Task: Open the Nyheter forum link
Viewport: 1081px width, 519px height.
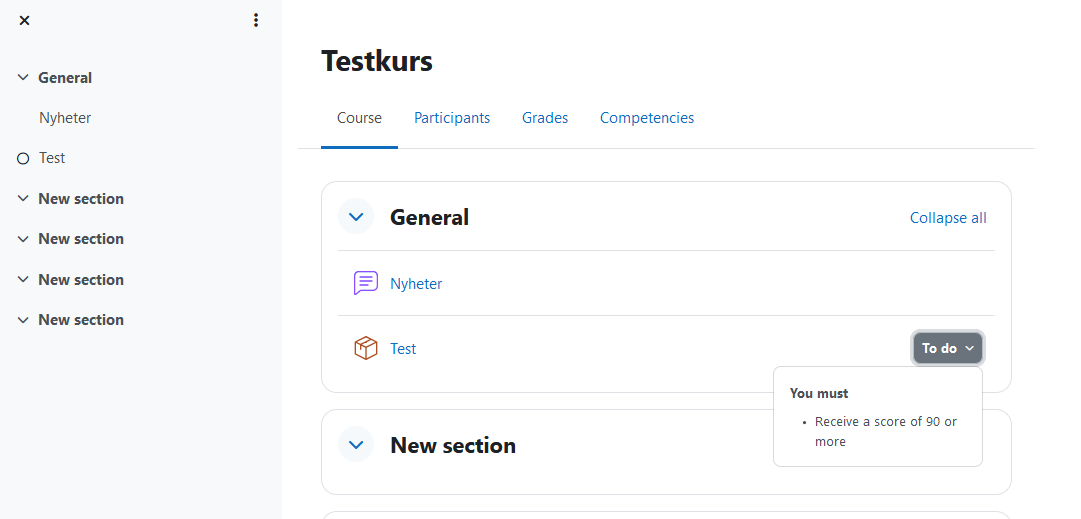Action: [416, 283]
